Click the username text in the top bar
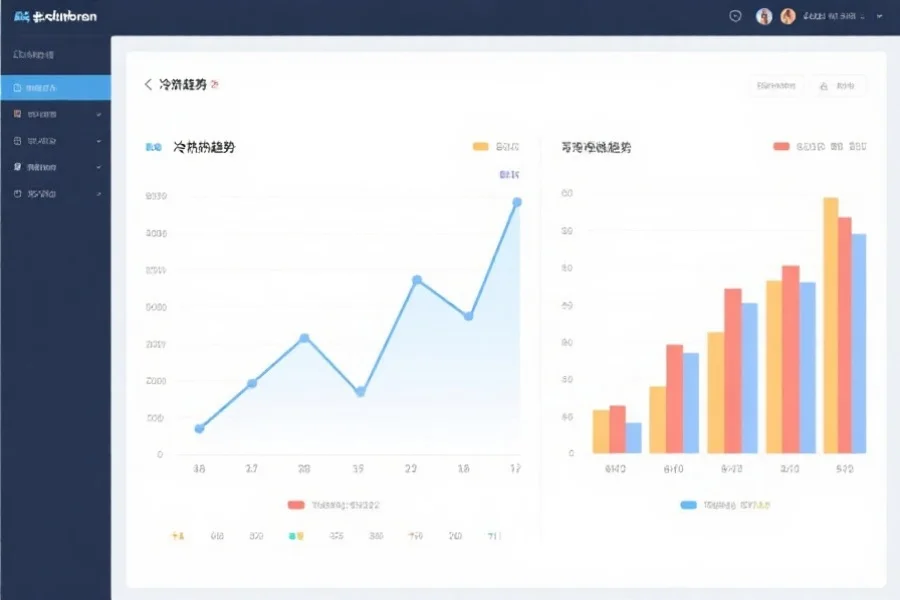The image size is (900, 600). [830, 17]
